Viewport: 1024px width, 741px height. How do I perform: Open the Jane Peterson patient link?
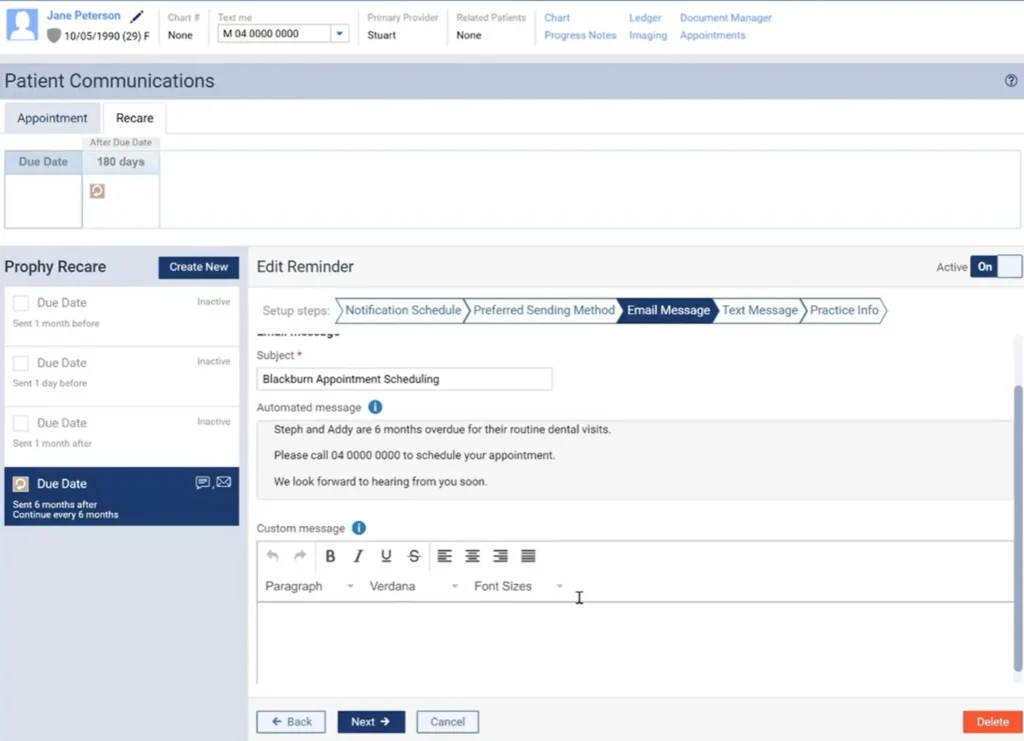point(84,15)
